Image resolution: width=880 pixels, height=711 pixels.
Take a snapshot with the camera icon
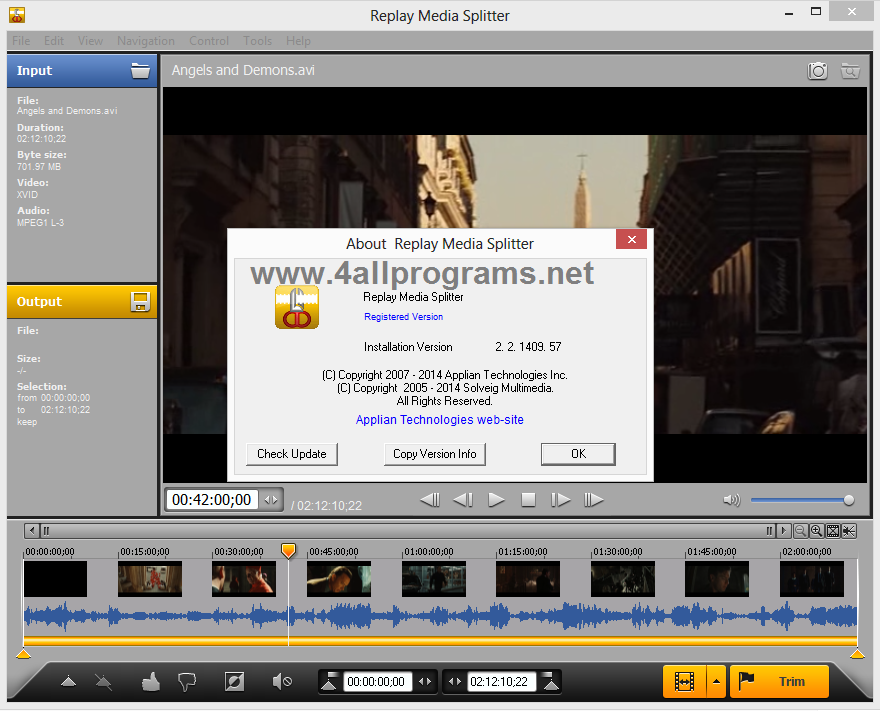coord(817,71)
